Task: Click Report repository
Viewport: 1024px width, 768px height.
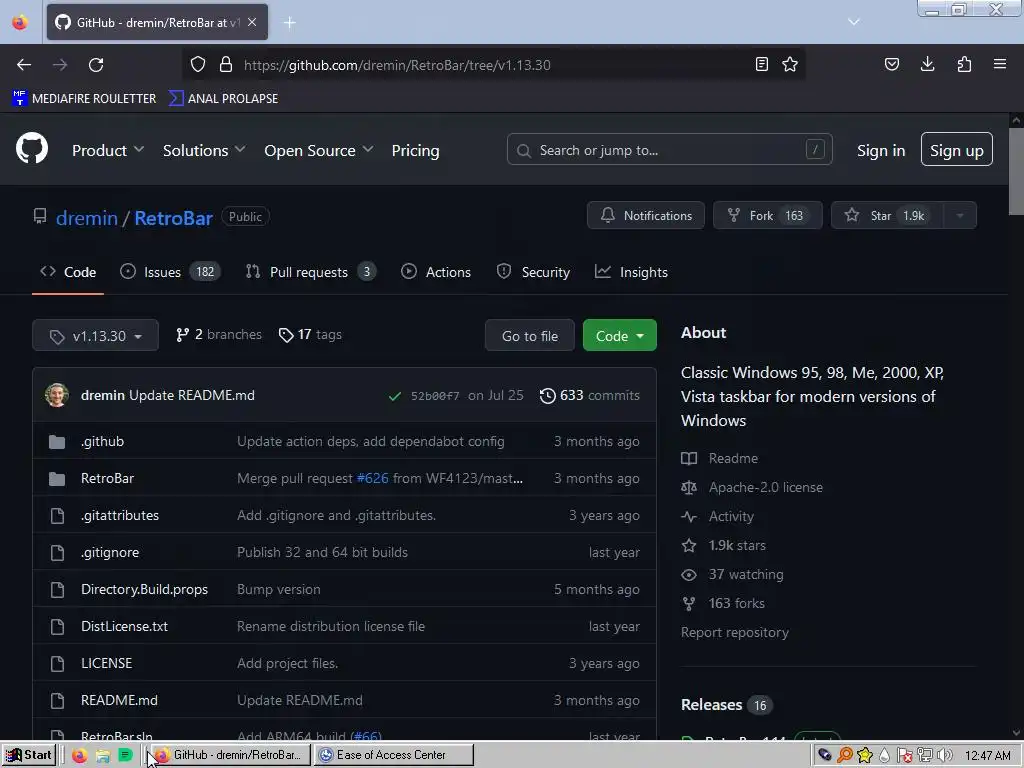Action: [735, 632]
